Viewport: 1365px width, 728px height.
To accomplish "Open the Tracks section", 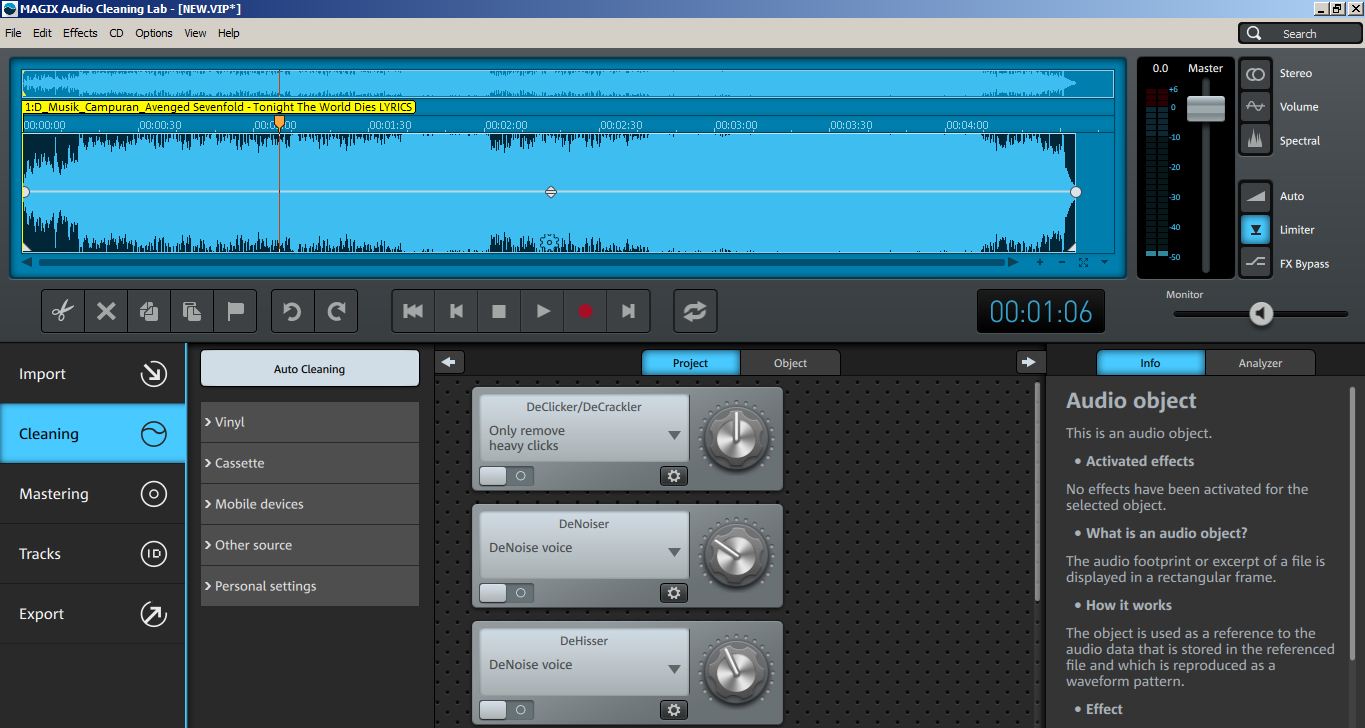I will [92, 554].
